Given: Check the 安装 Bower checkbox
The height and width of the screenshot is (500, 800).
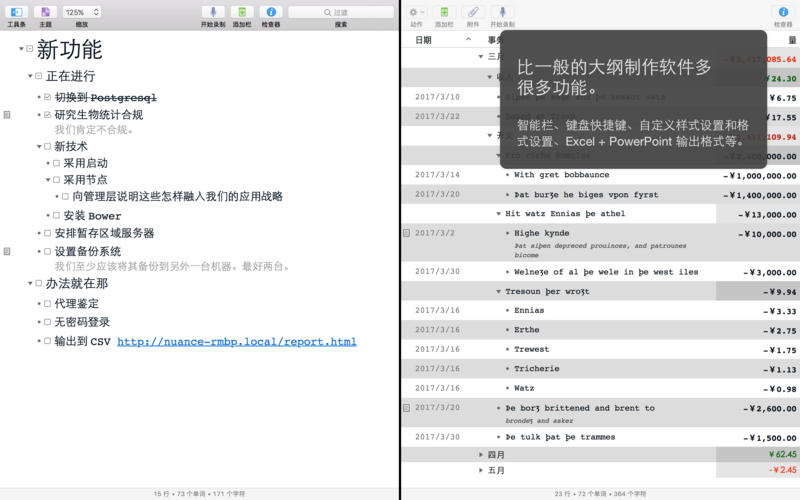Looking at the screenshot, I should click(x=56, y=216).
